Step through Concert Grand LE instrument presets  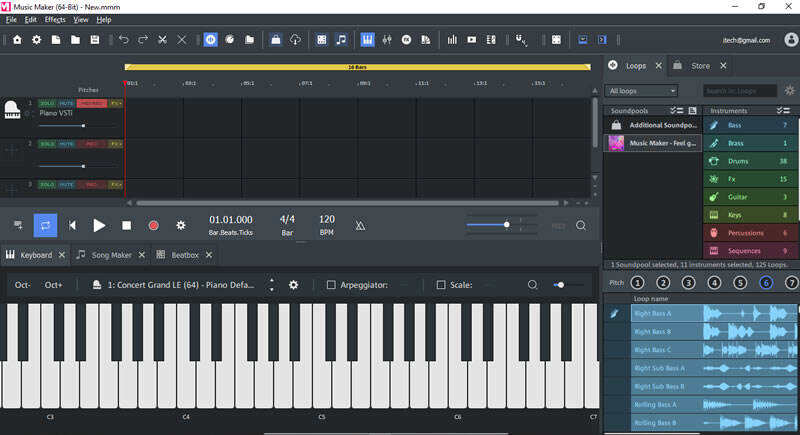(x=272, y=285)
